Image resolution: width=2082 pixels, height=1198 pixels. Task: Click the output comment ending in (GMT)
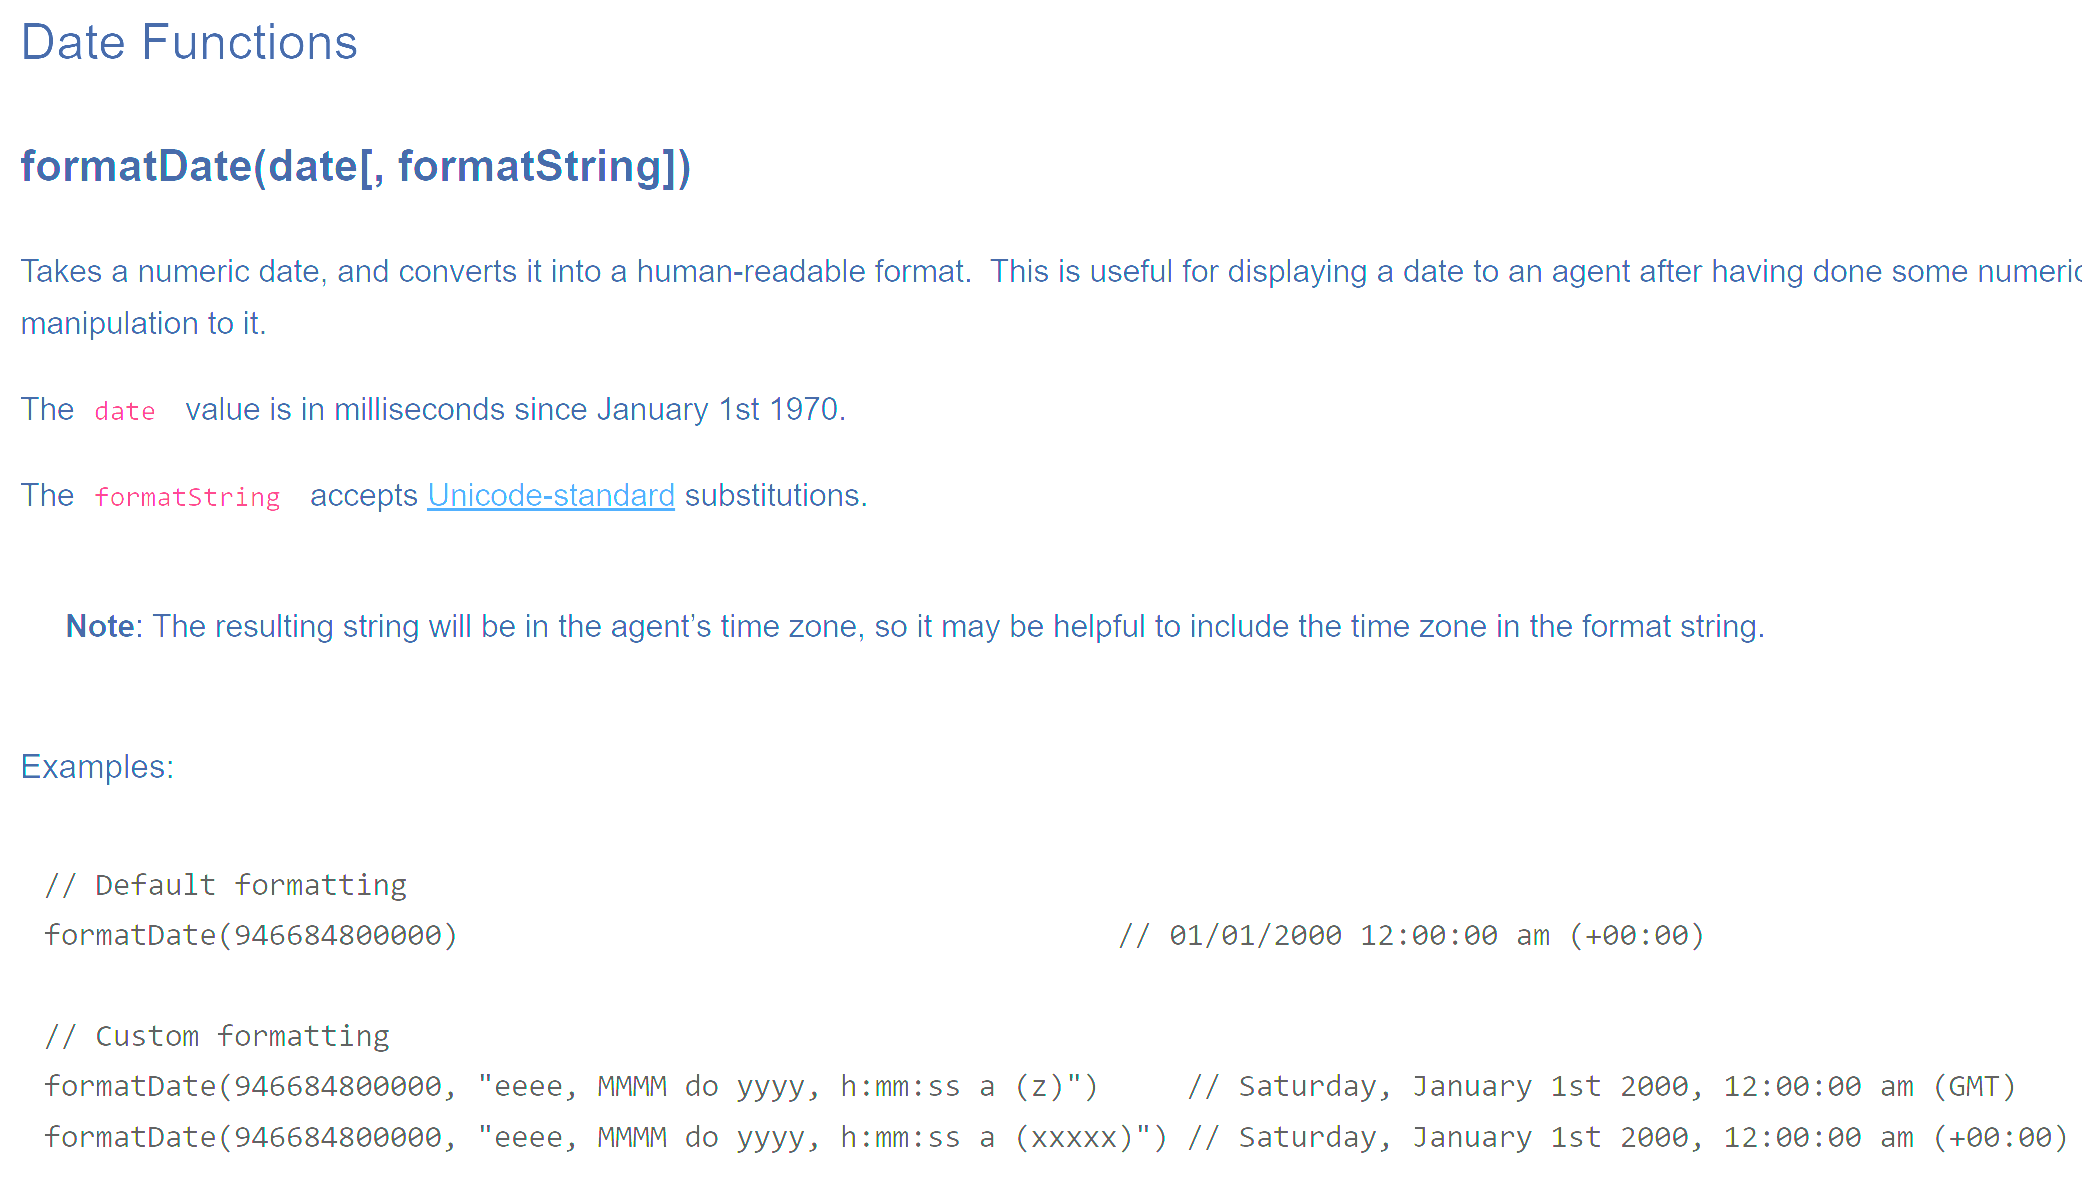click(x=1601, y=1086)
